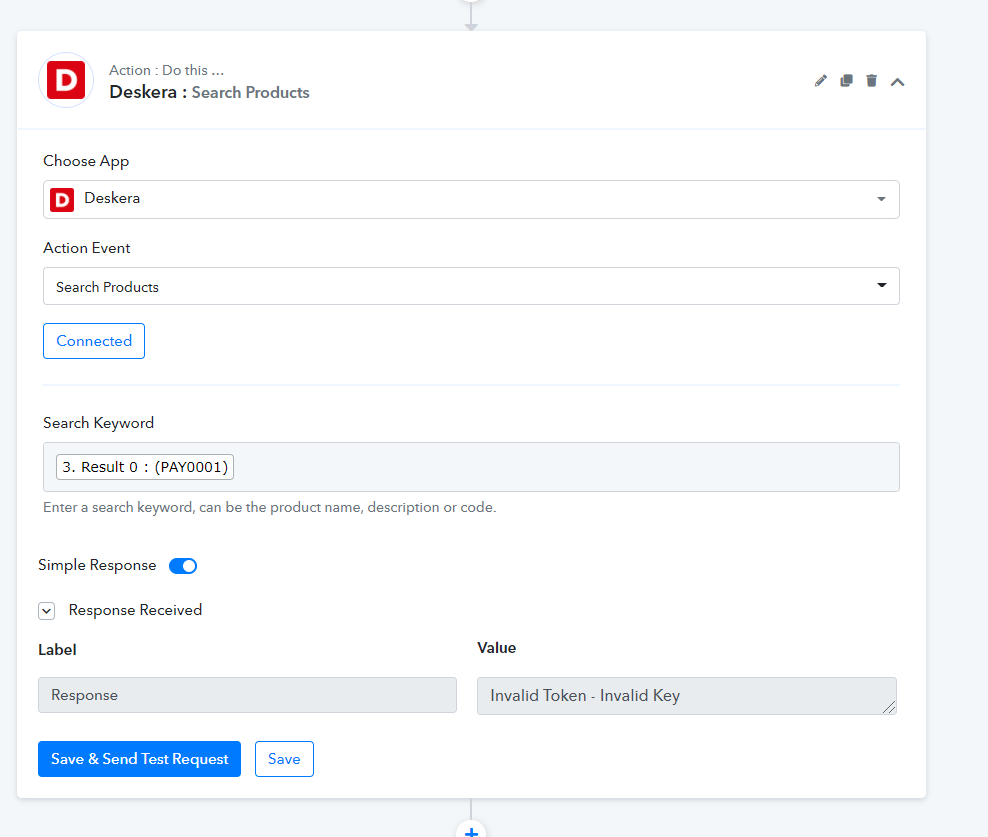Click the Connected button
The image size is (988, 837).
click(x=94, y=341)
